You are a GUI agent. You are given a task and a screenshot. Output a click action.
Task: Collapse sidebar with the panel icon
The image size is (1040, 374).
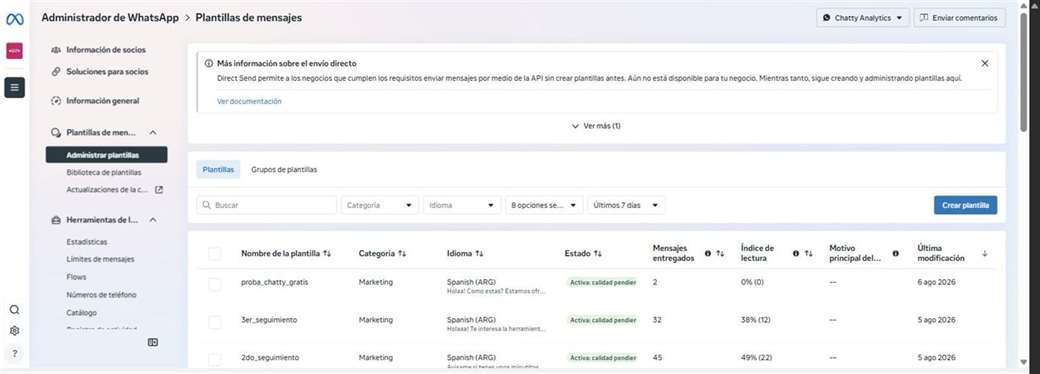click(153, 342)
